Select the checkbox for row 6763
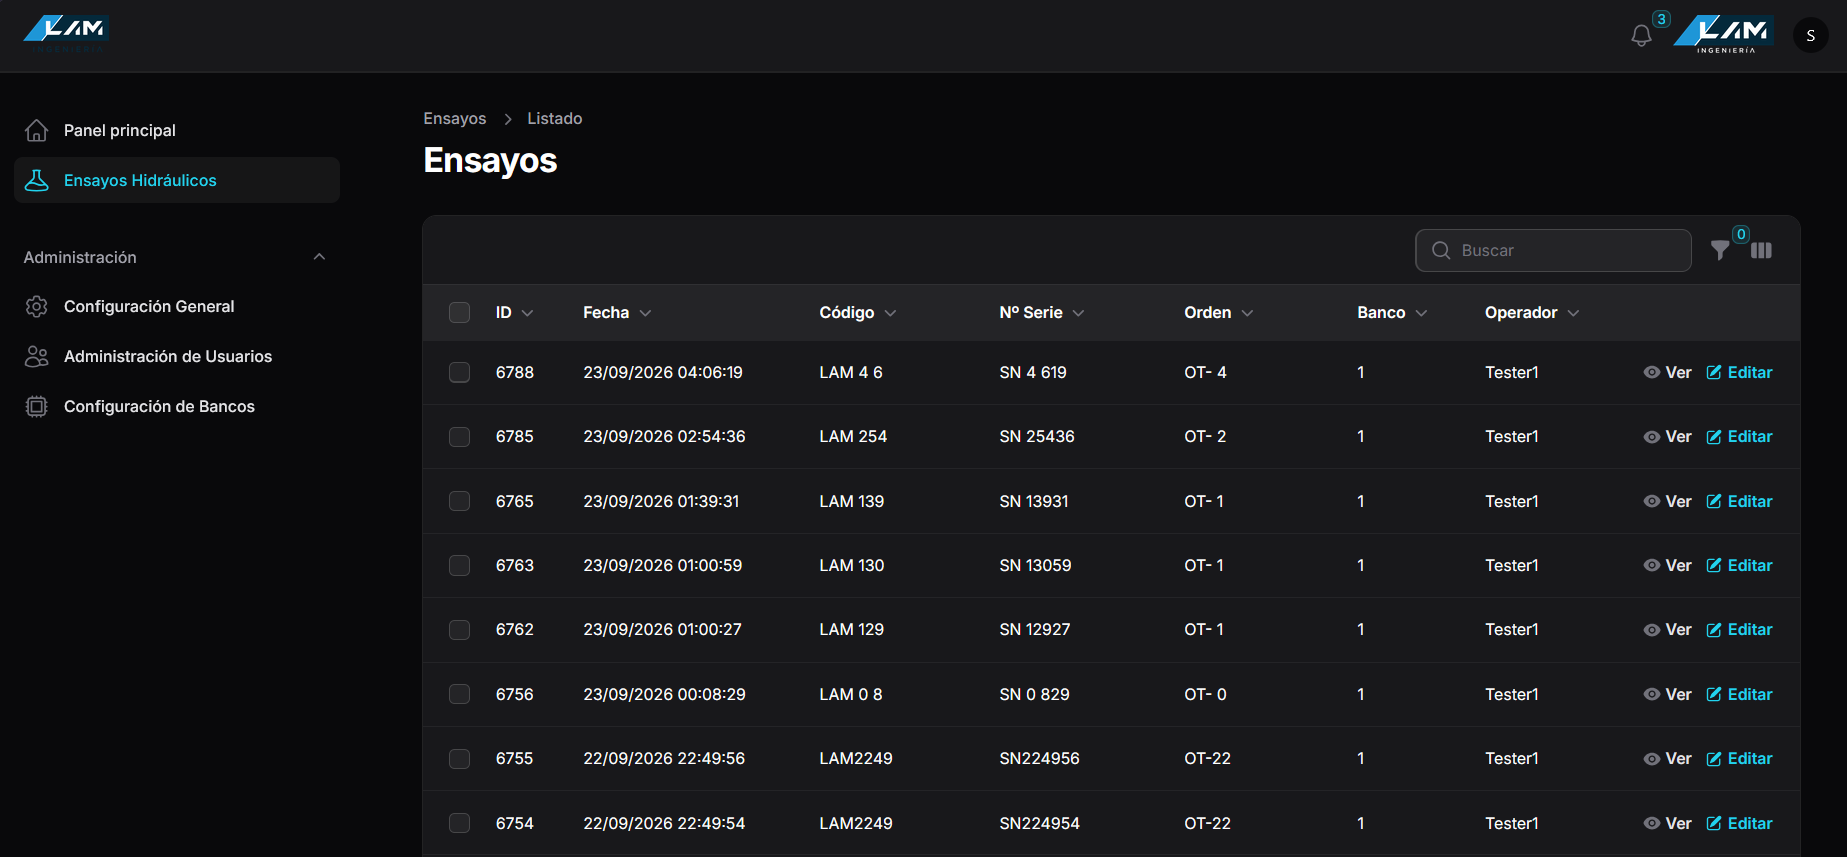 (459, 565)
